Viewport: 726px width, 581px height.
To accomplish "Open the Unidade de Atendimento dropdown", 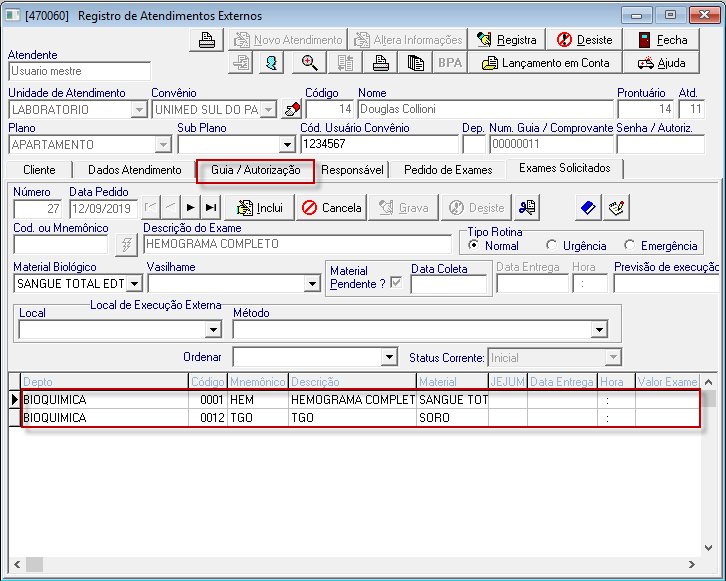I will click(138, 110).
